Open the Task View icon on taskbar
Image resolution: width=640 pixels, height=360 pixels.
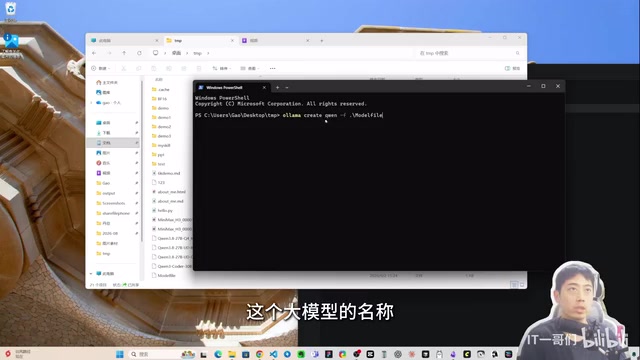pos(204,354)
